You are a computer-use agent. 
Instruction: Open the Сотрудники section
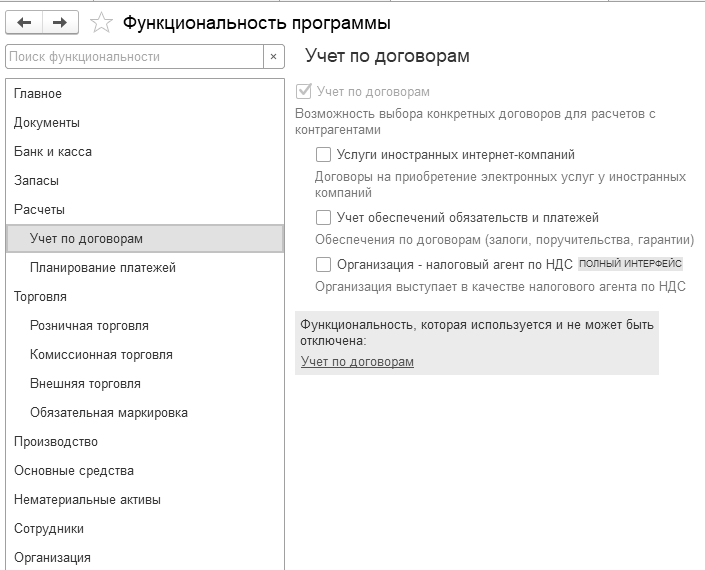49,529
